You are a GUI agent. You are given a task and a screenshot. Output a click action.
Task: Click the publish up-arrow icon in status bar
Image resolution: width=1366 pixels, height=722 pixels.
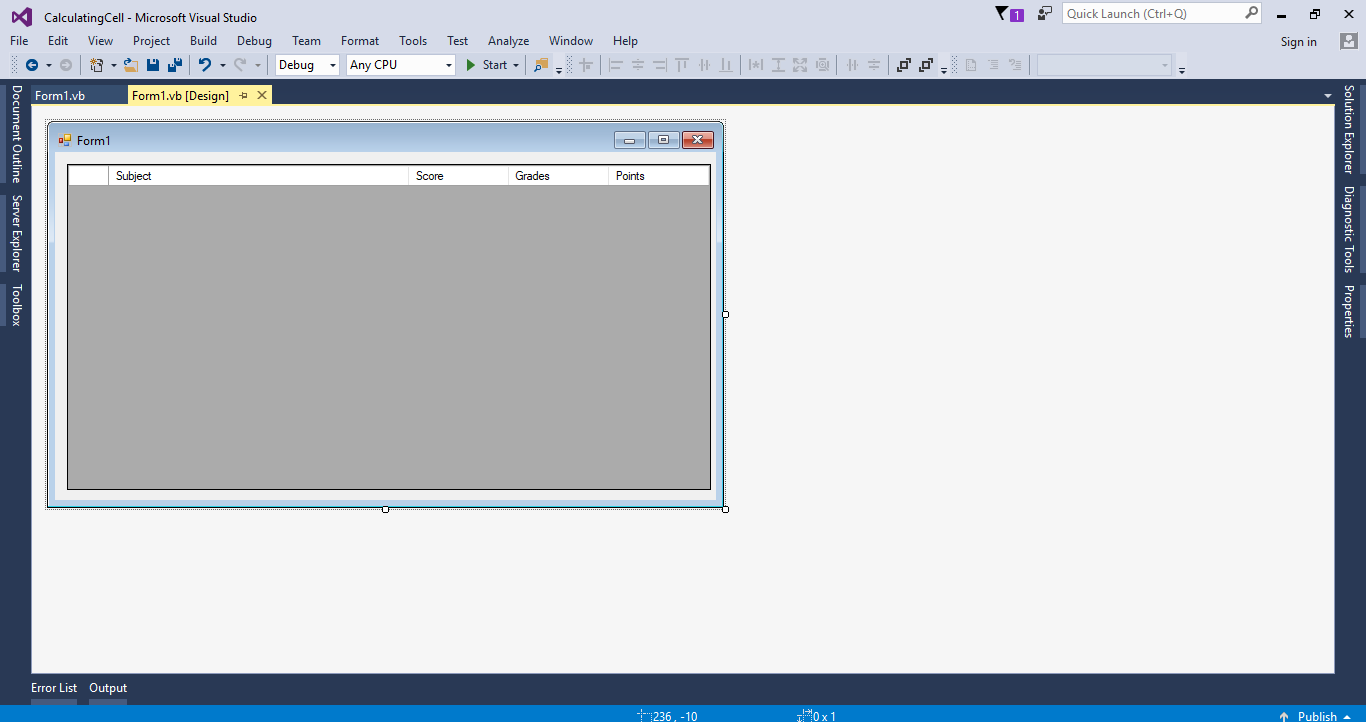click(x=1283, y=716)
